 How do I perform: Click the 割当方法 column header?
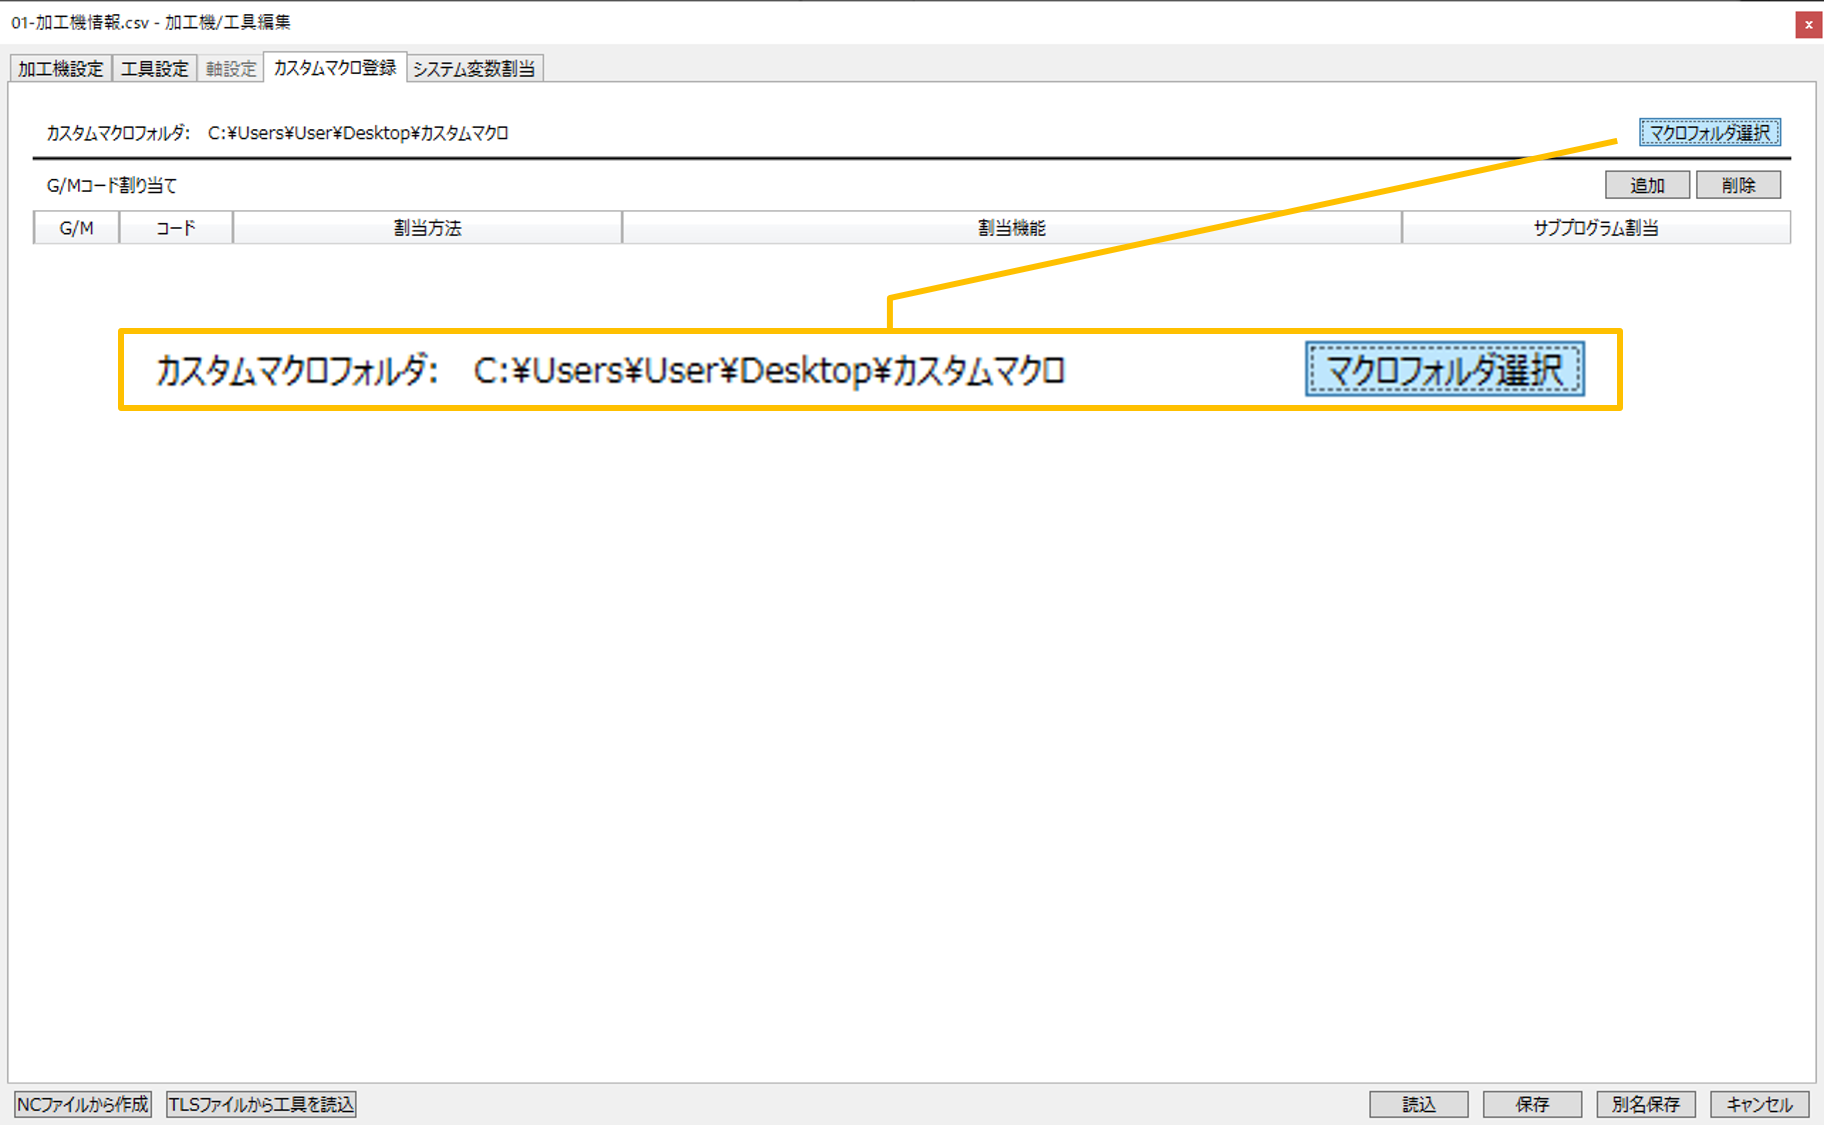point(427,228)
